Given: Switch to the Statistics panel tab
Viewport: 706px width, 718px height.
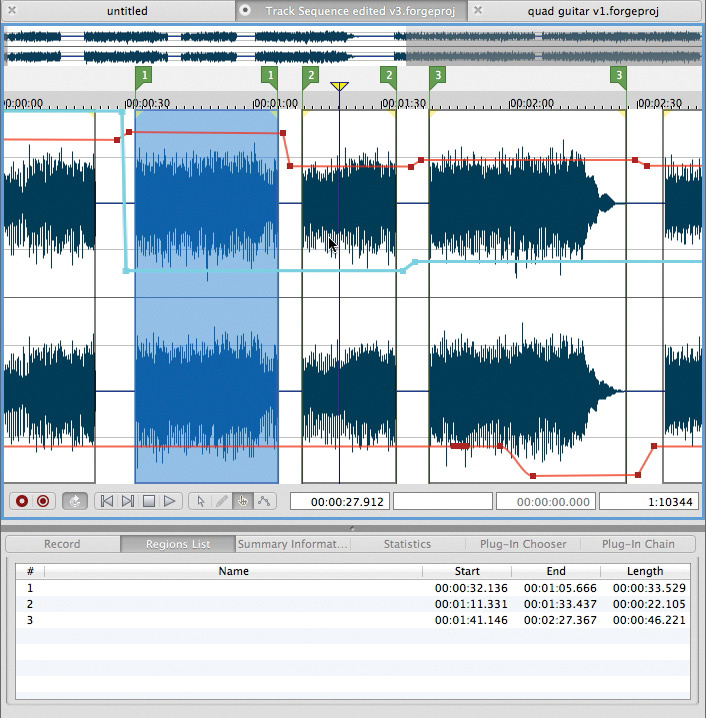Looking at the screenshot, I should click(407, 544).
